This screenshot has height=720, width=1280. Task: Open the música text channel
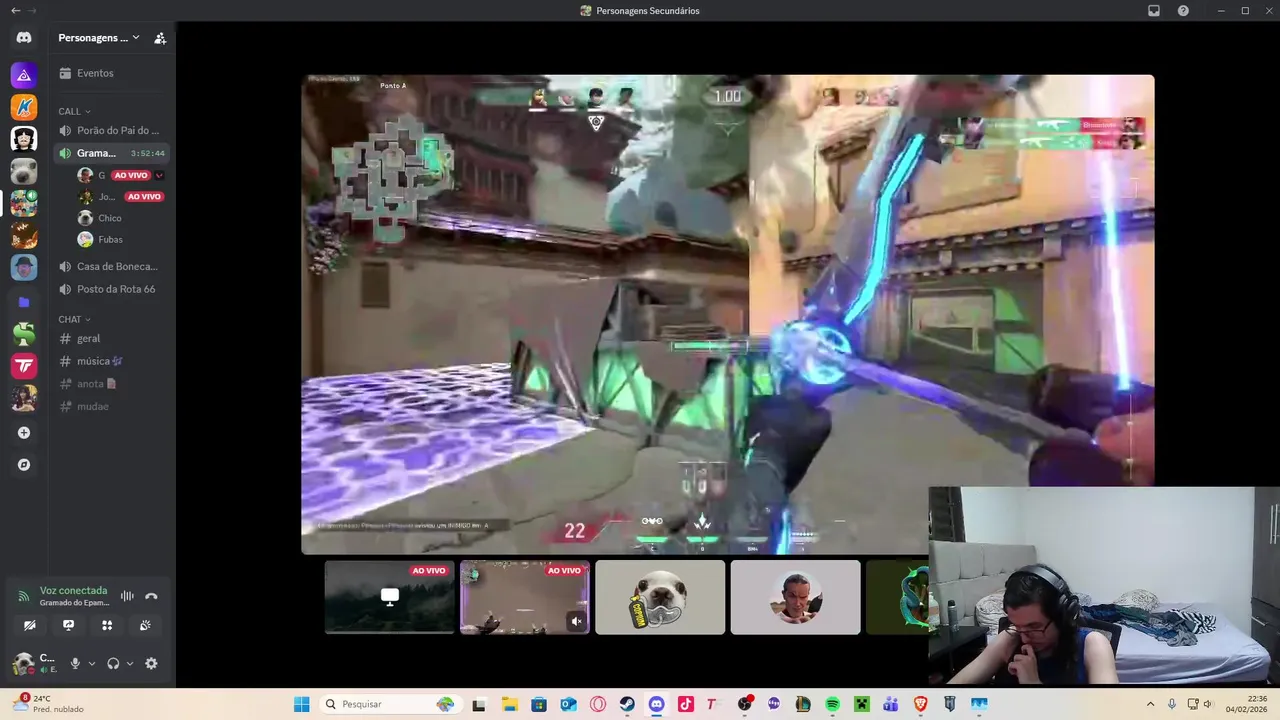pos(111,361)
